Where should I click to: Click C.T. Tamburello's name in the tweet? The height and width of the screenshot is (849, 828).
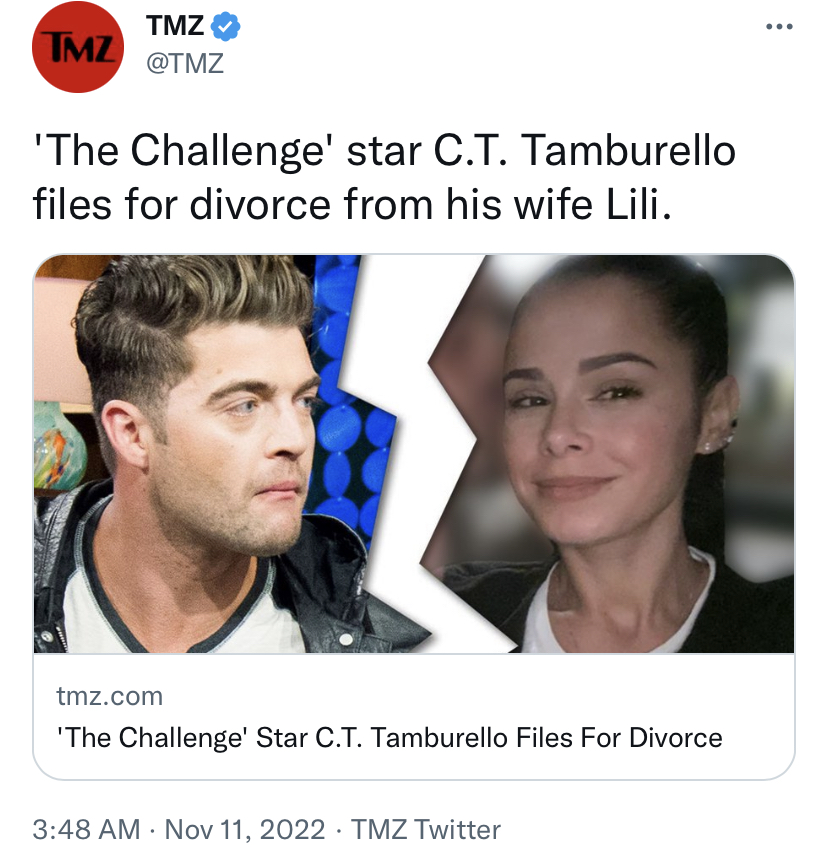coord(585,150)
